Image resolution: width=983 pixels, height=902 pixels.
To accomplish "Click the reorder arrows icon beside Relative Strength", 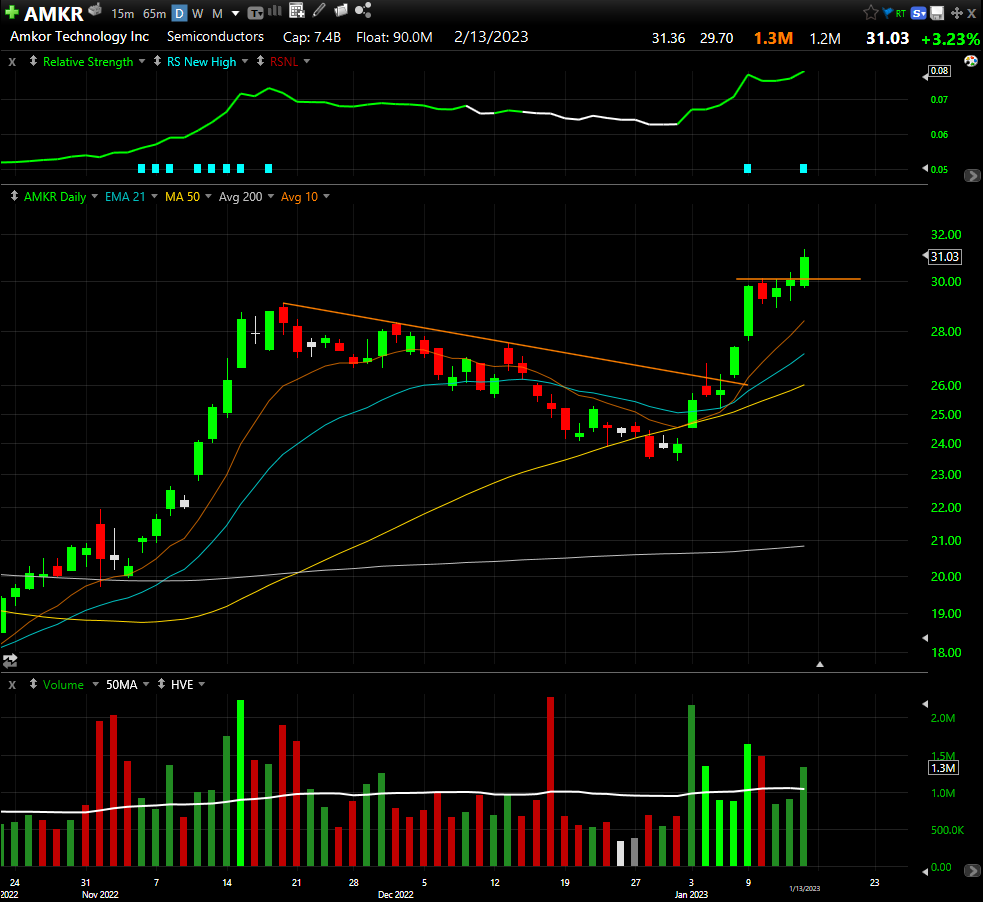I will (x=33, y=61).
